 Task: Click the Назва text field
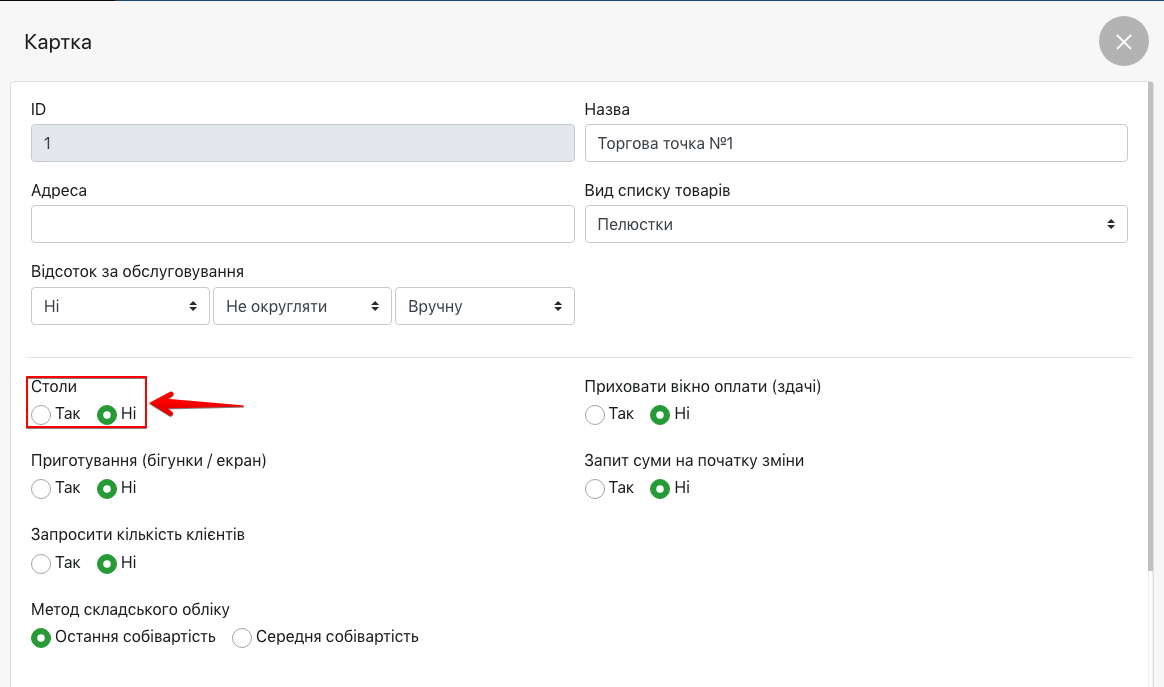pyautogui.click(x=855, y=143)
